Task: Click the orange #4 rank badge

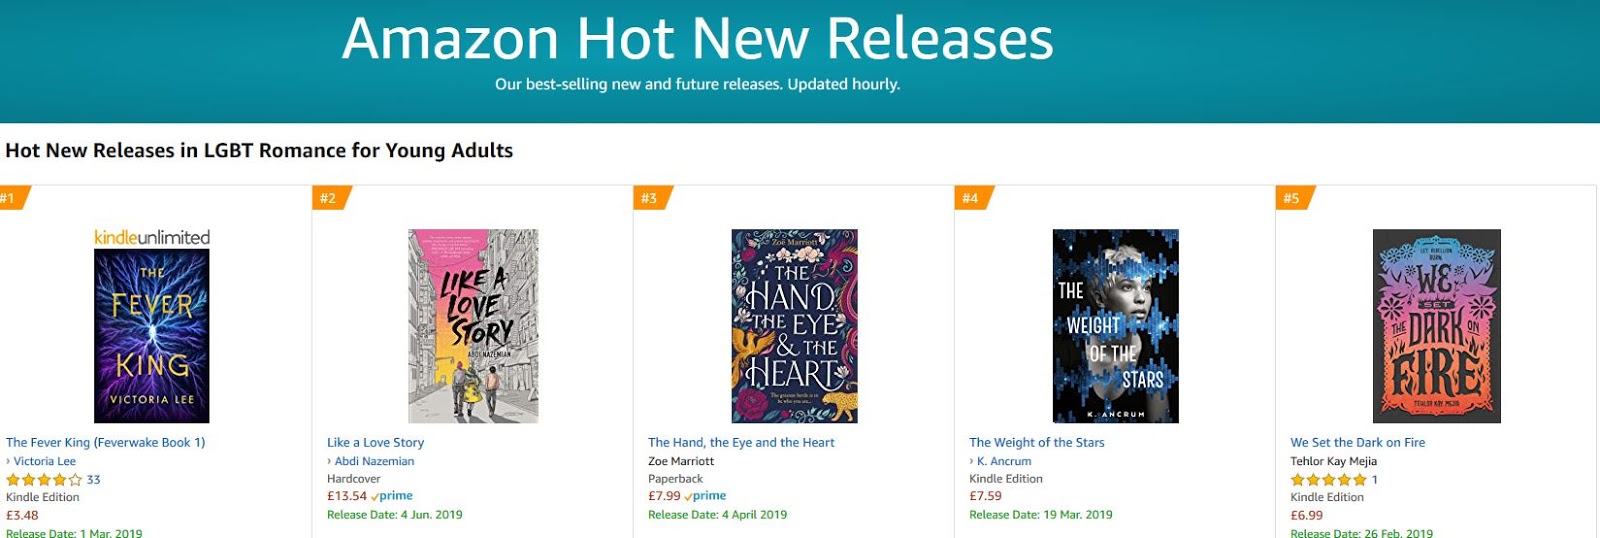Action: tap(971, 198)
